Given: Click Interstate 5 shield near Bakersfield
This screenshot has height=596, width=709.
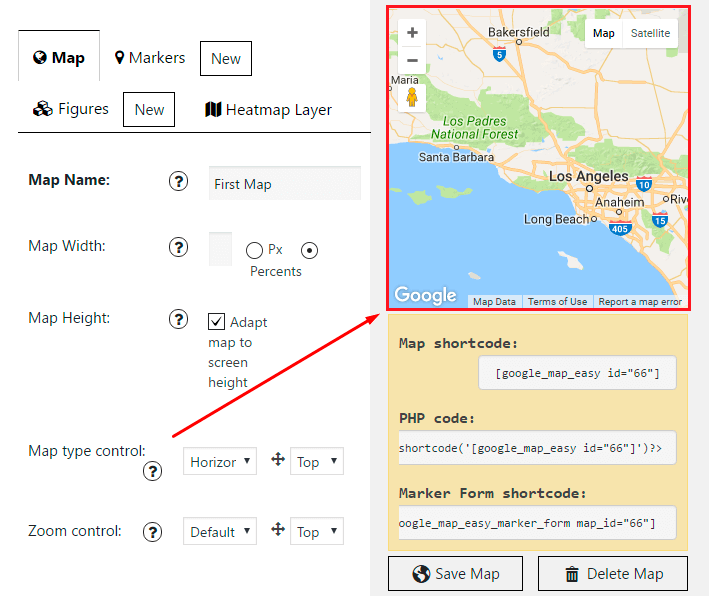Looking at the screenshot, I should point(499,55).
